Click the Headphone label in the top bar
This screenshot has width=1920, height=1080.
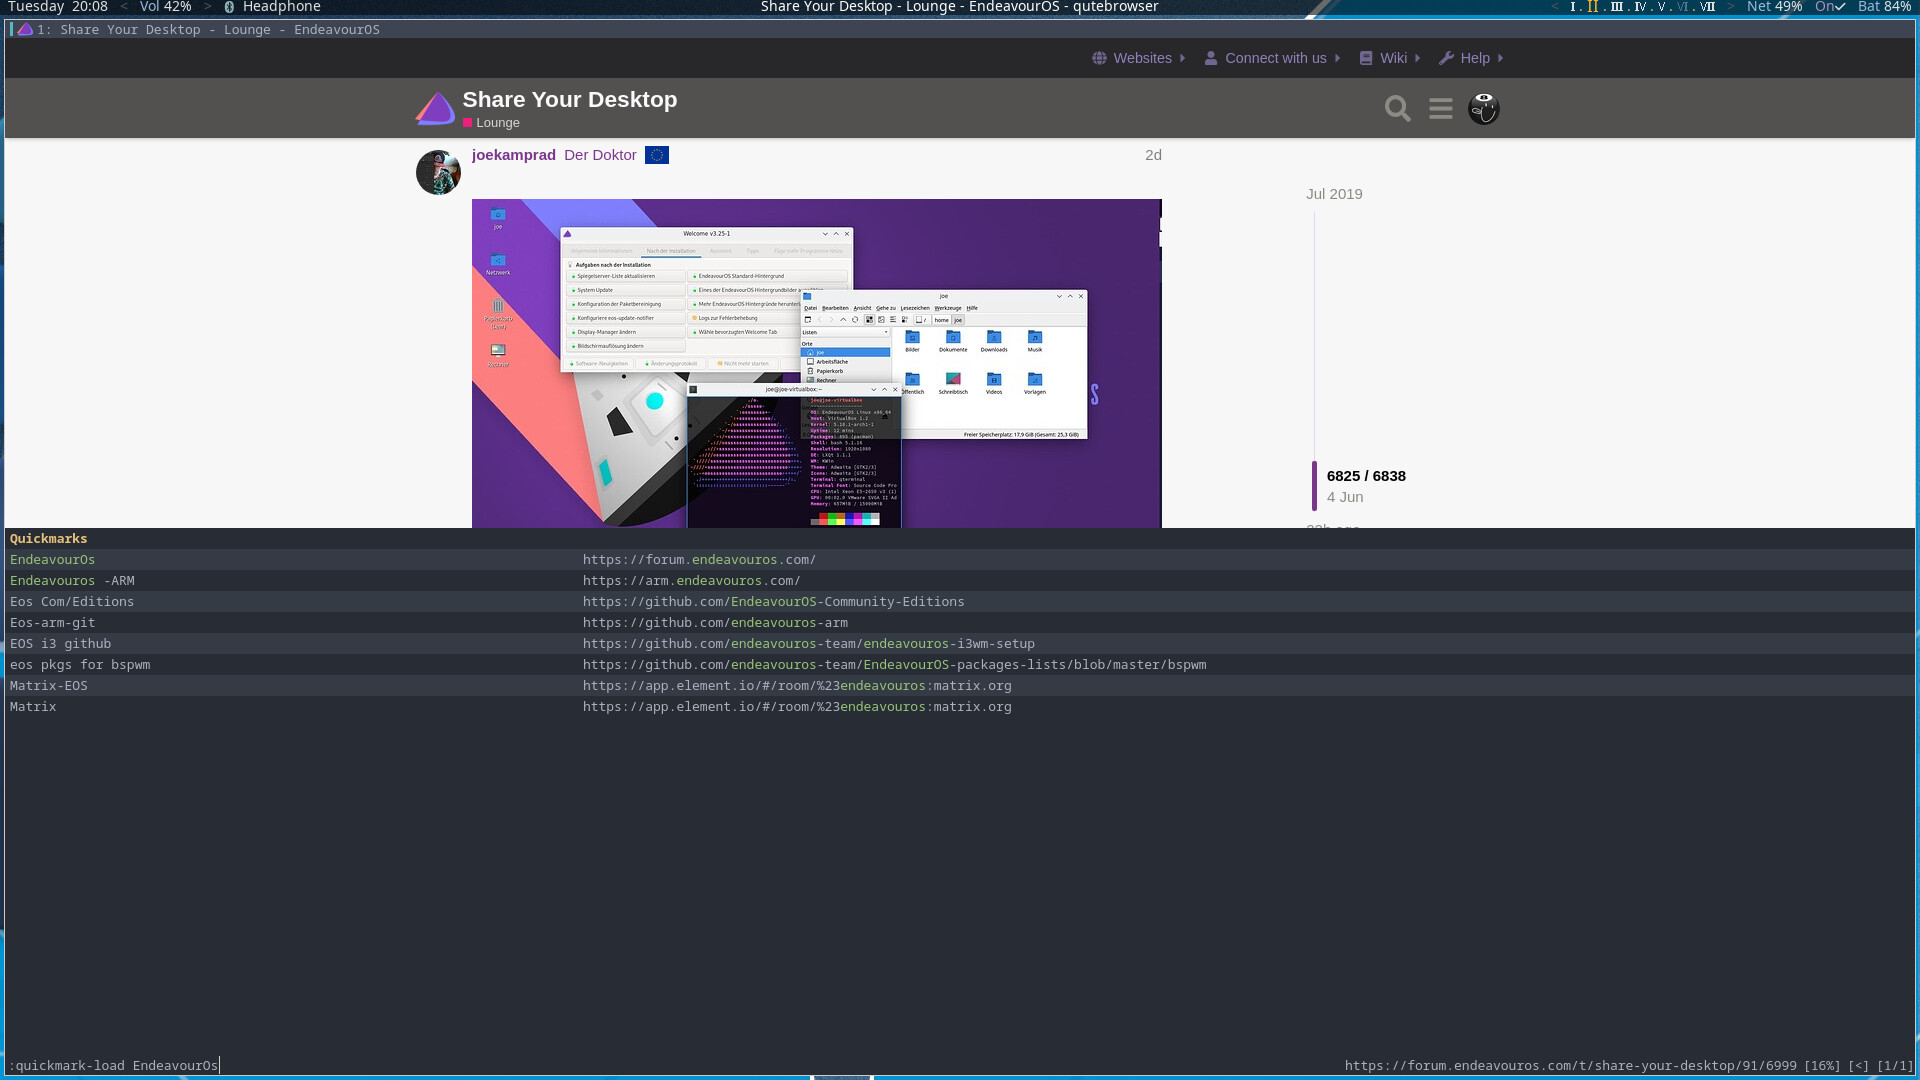coord(281,7)
